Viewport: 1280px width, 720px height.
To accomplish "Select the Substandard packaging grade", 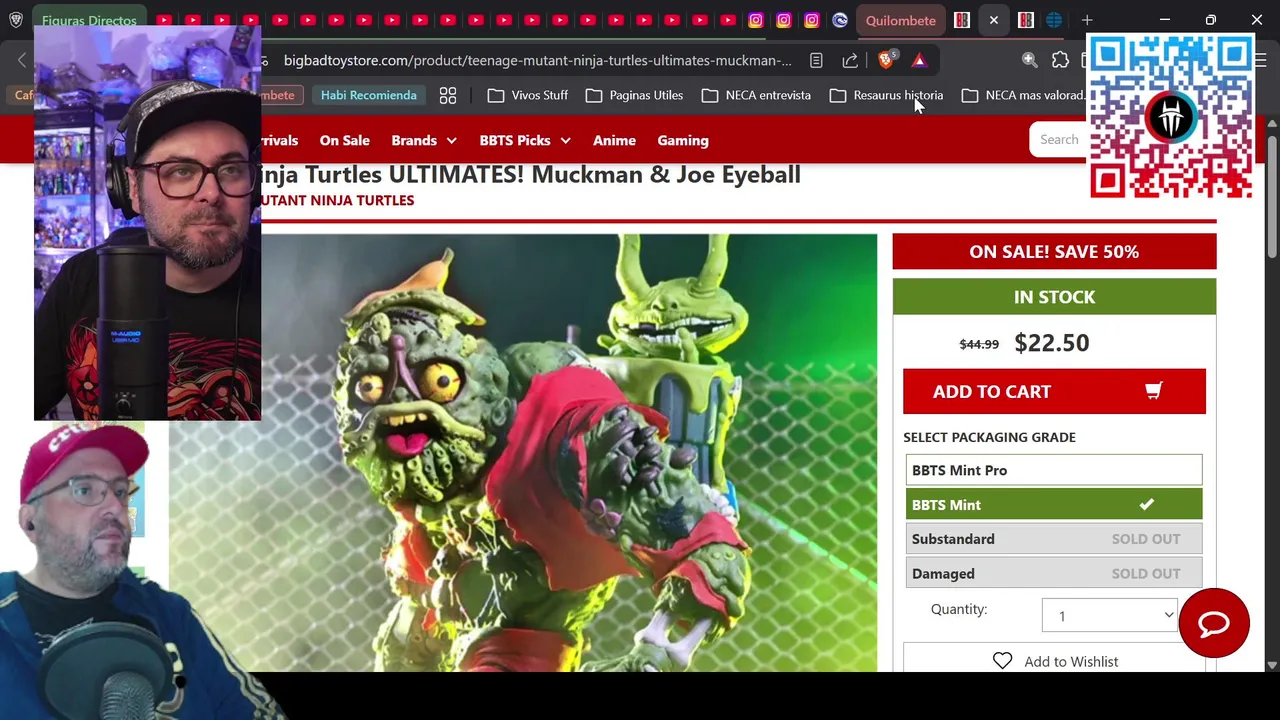I will click(x=1054, y=539).
